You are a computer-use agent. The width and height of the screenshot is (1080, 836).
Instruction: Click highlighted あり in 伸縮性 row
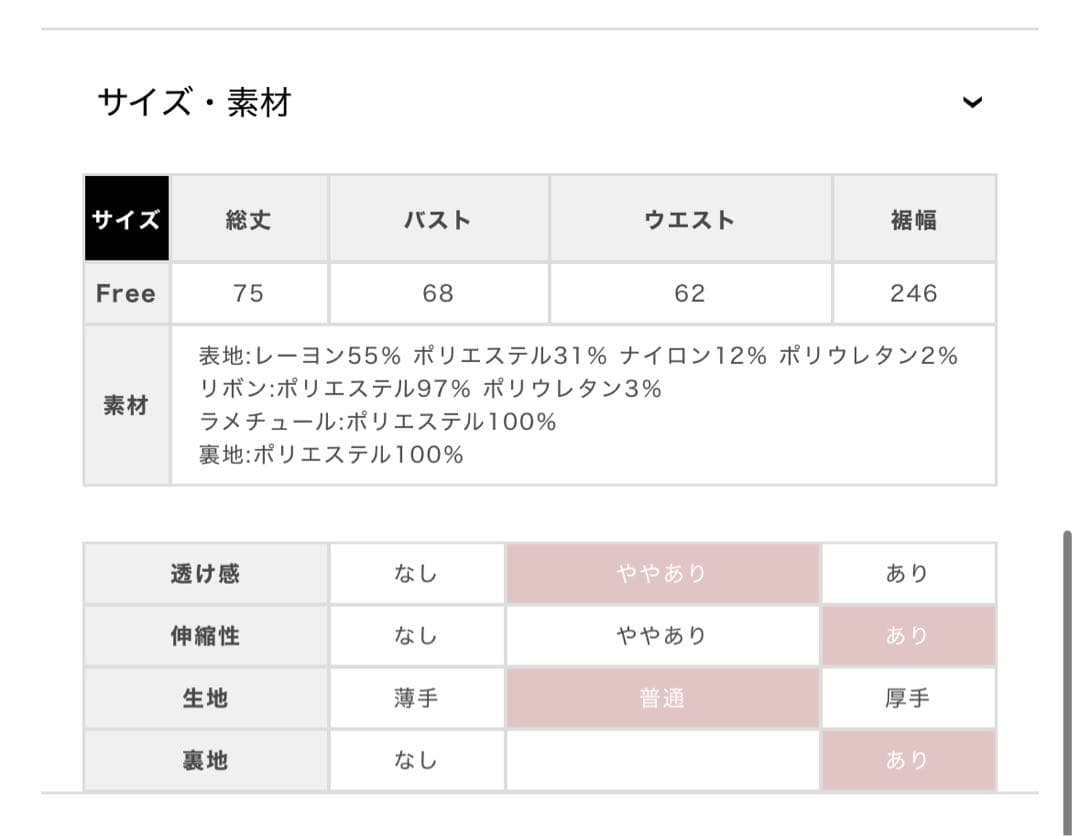point(907,635)
